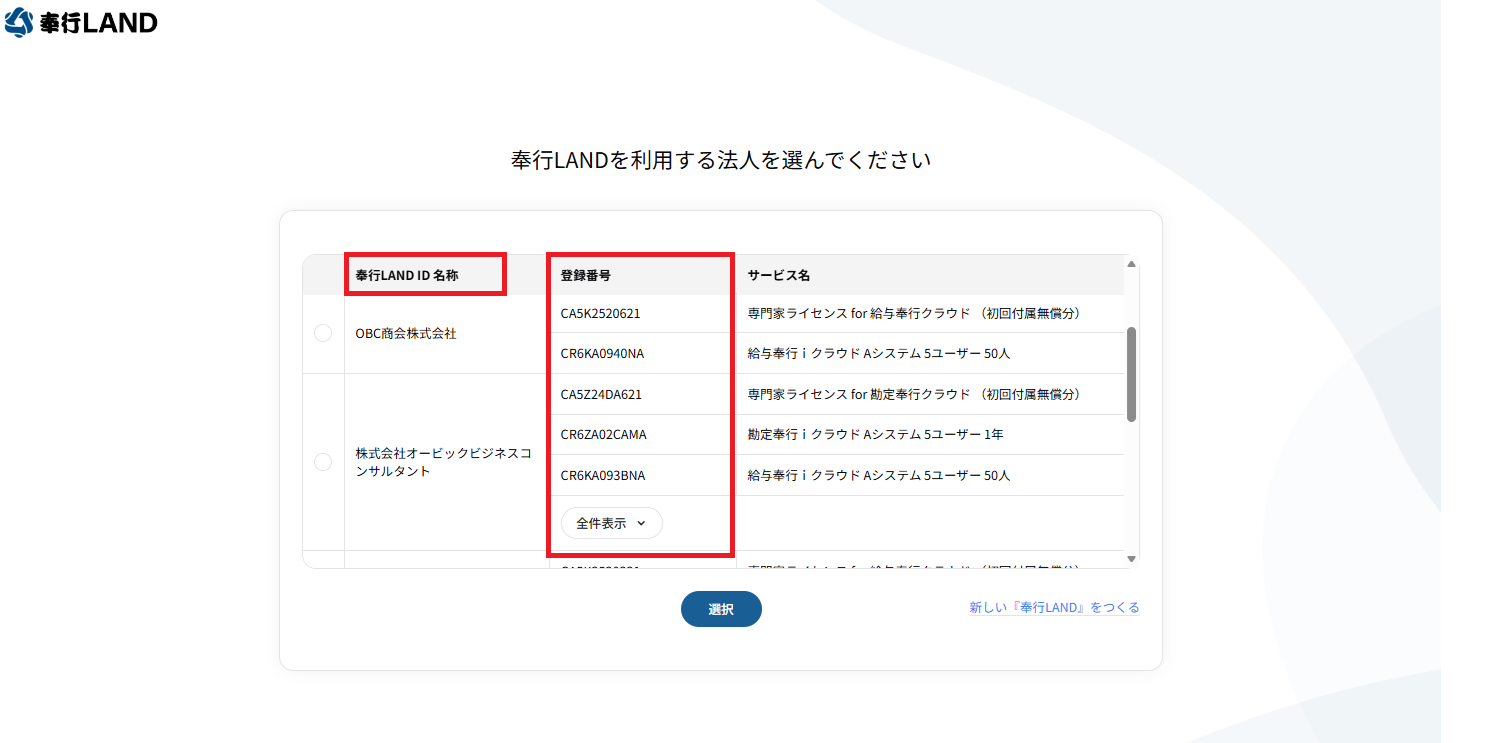The height and width of the screenshot is (743, 1507).
Task: Select 株式会社オービックビジネスコンサルタント radio button
Action: [323, 462]
